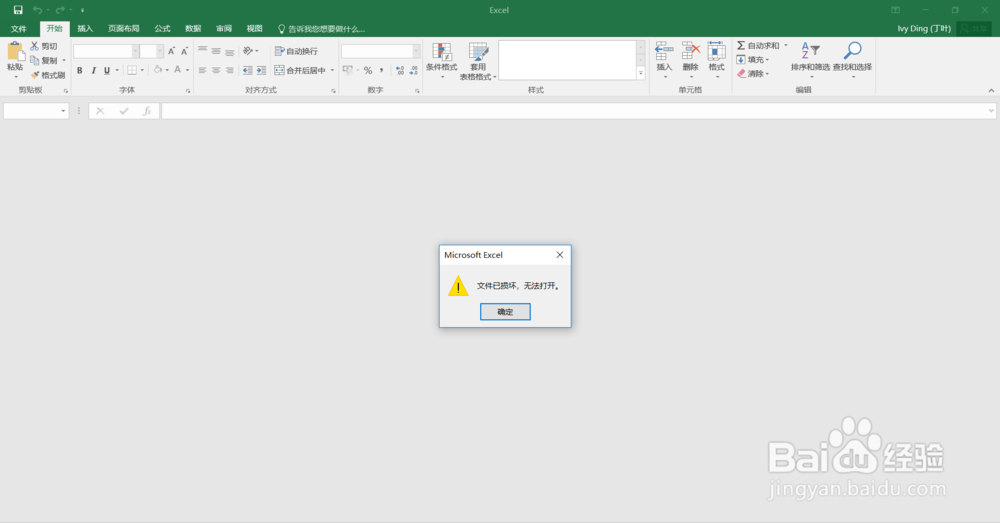1000x523 pixels.
Task: Open 查找和选择 find and select
Action: [x=852, y=60]
